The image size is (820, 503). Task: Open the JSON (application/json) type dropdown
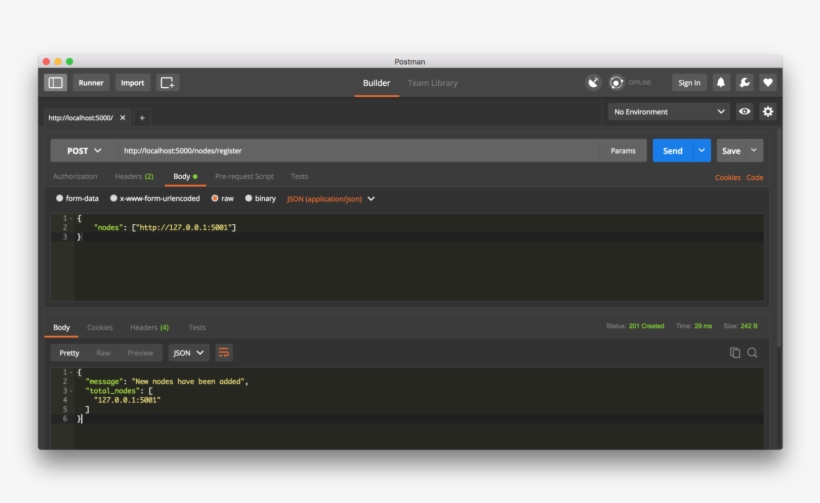pos(331,199)
